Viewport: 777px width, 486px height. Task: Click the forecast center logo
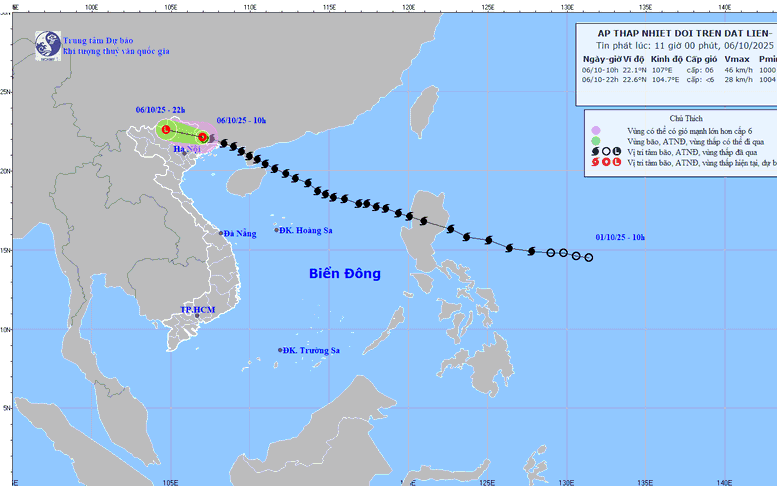point(48,43)
